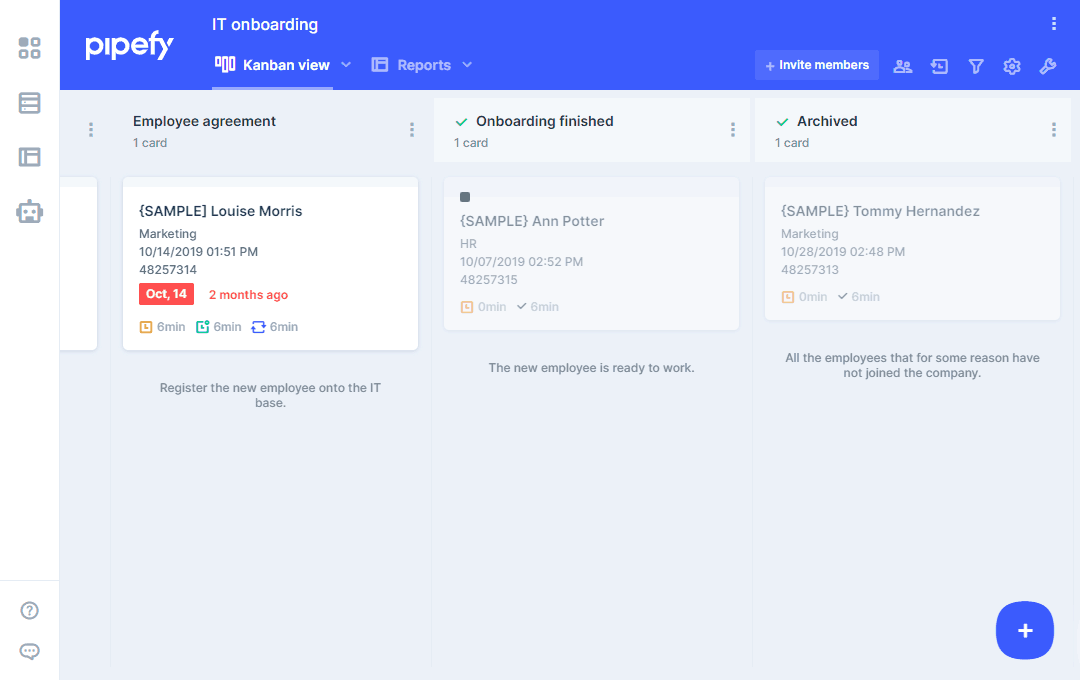
Task: Open the dashboard grid icon in sidebar
Action: pyautogui.click(x=30, y=48)
